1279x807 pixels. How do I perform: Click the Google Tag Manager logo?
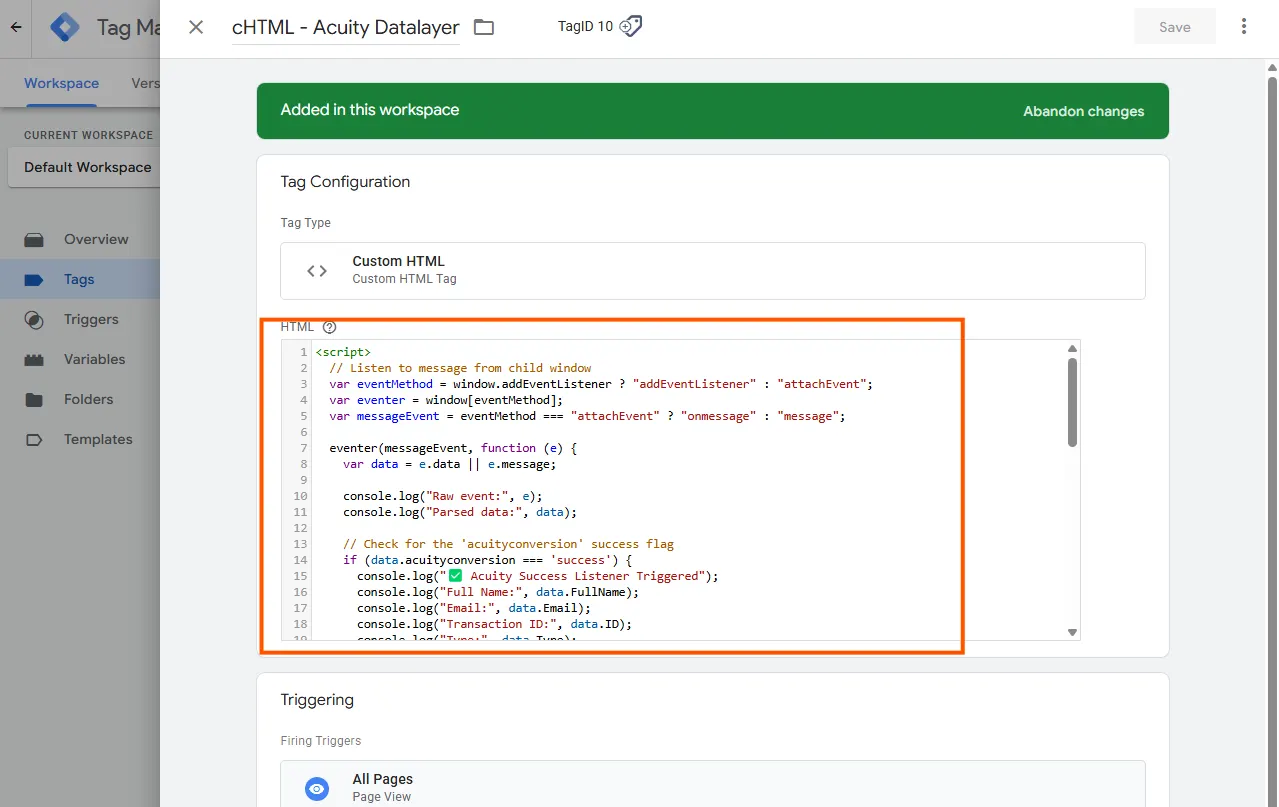[x=66, y=27]
